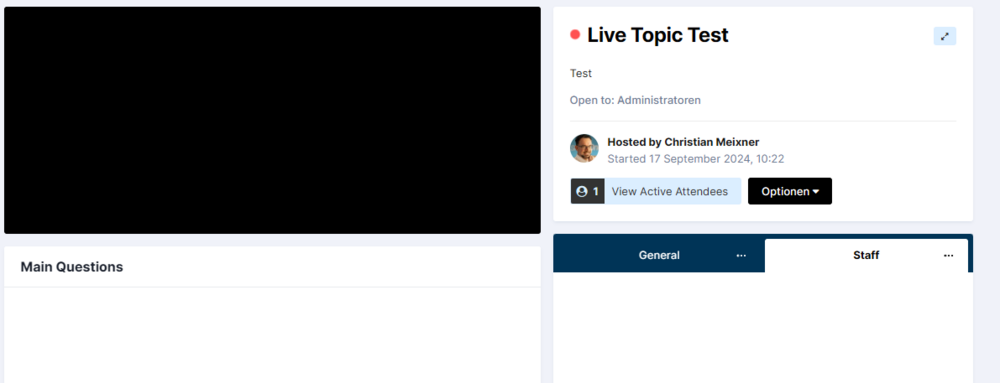The image size is (1000, 383).
Task: Click the 'Test' description text
Action: 581,73
